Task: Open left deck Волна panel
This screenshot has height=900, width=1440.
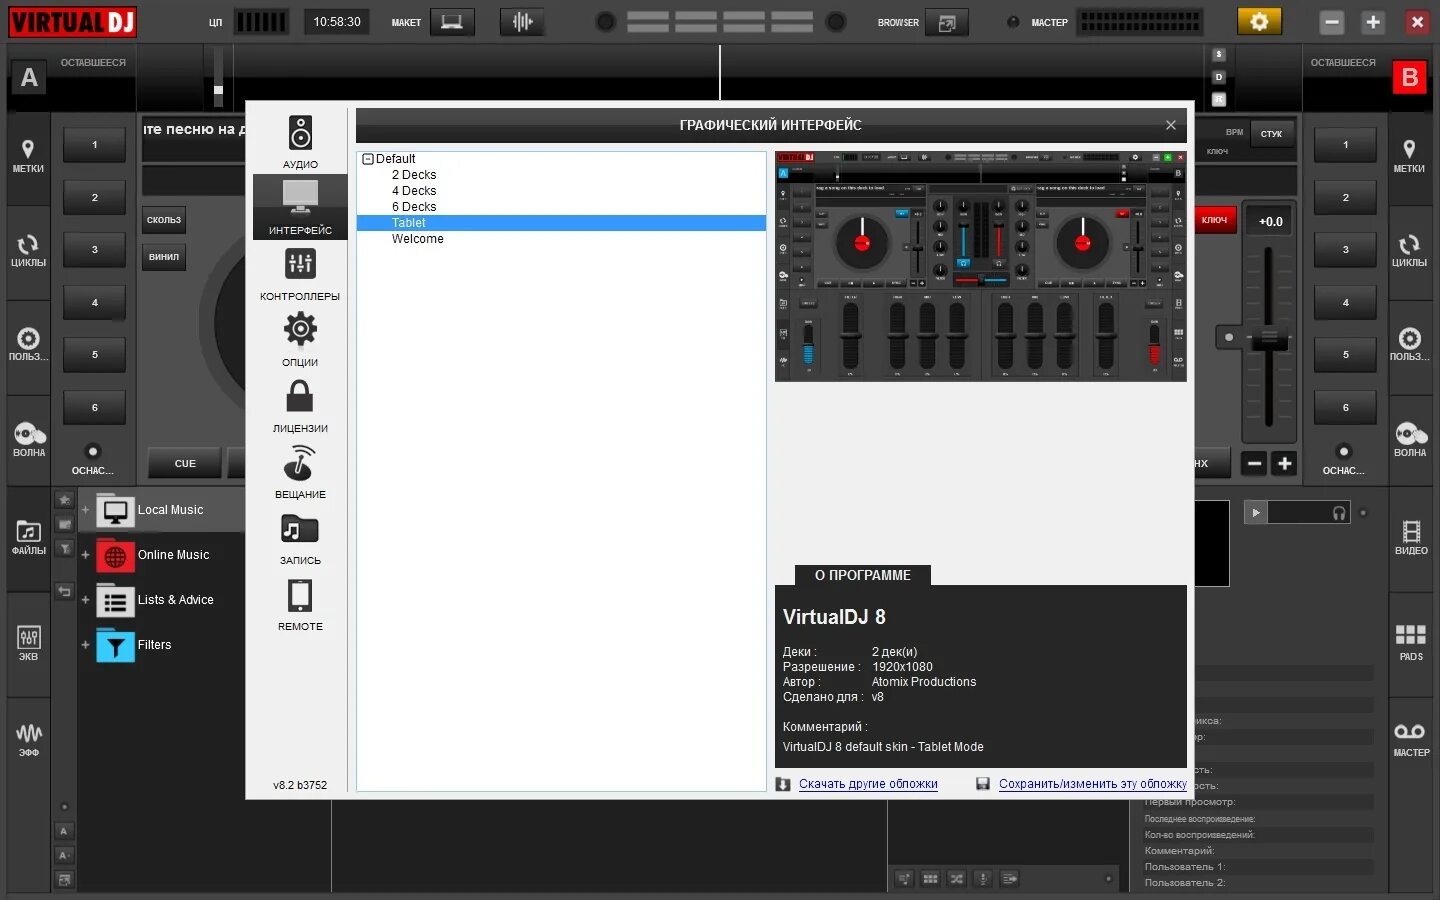Action: (x=29, y=440)
